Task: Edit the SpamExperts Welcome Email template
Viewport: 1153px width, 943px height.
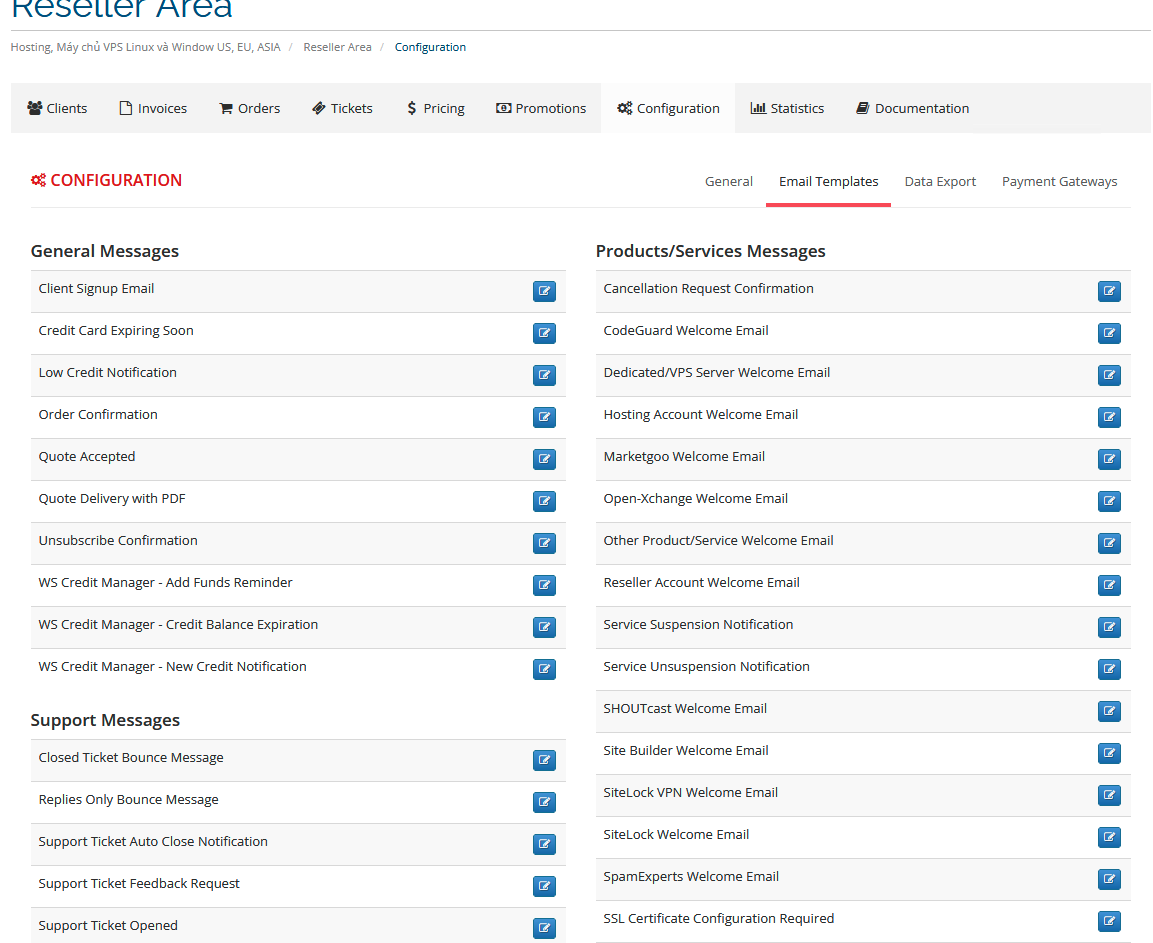Action: (1109, 880)
